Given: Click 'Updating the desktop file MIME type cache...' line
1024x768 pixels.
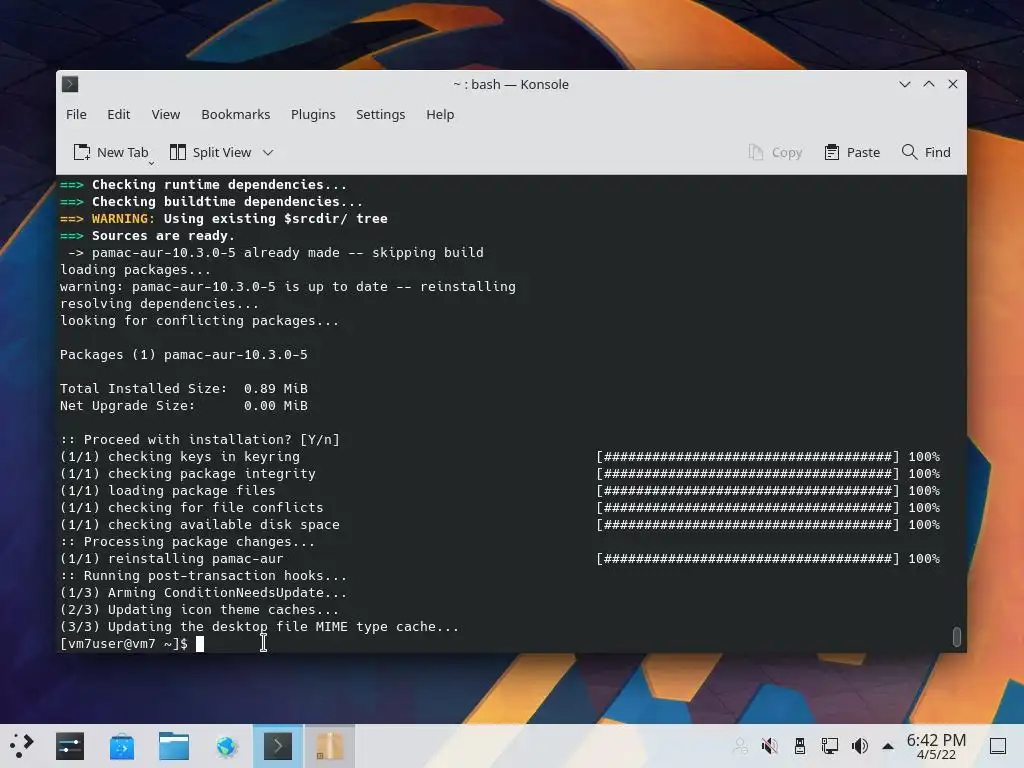Looking at the screenshot, I should pyautogui.click(x=259, y=627).
